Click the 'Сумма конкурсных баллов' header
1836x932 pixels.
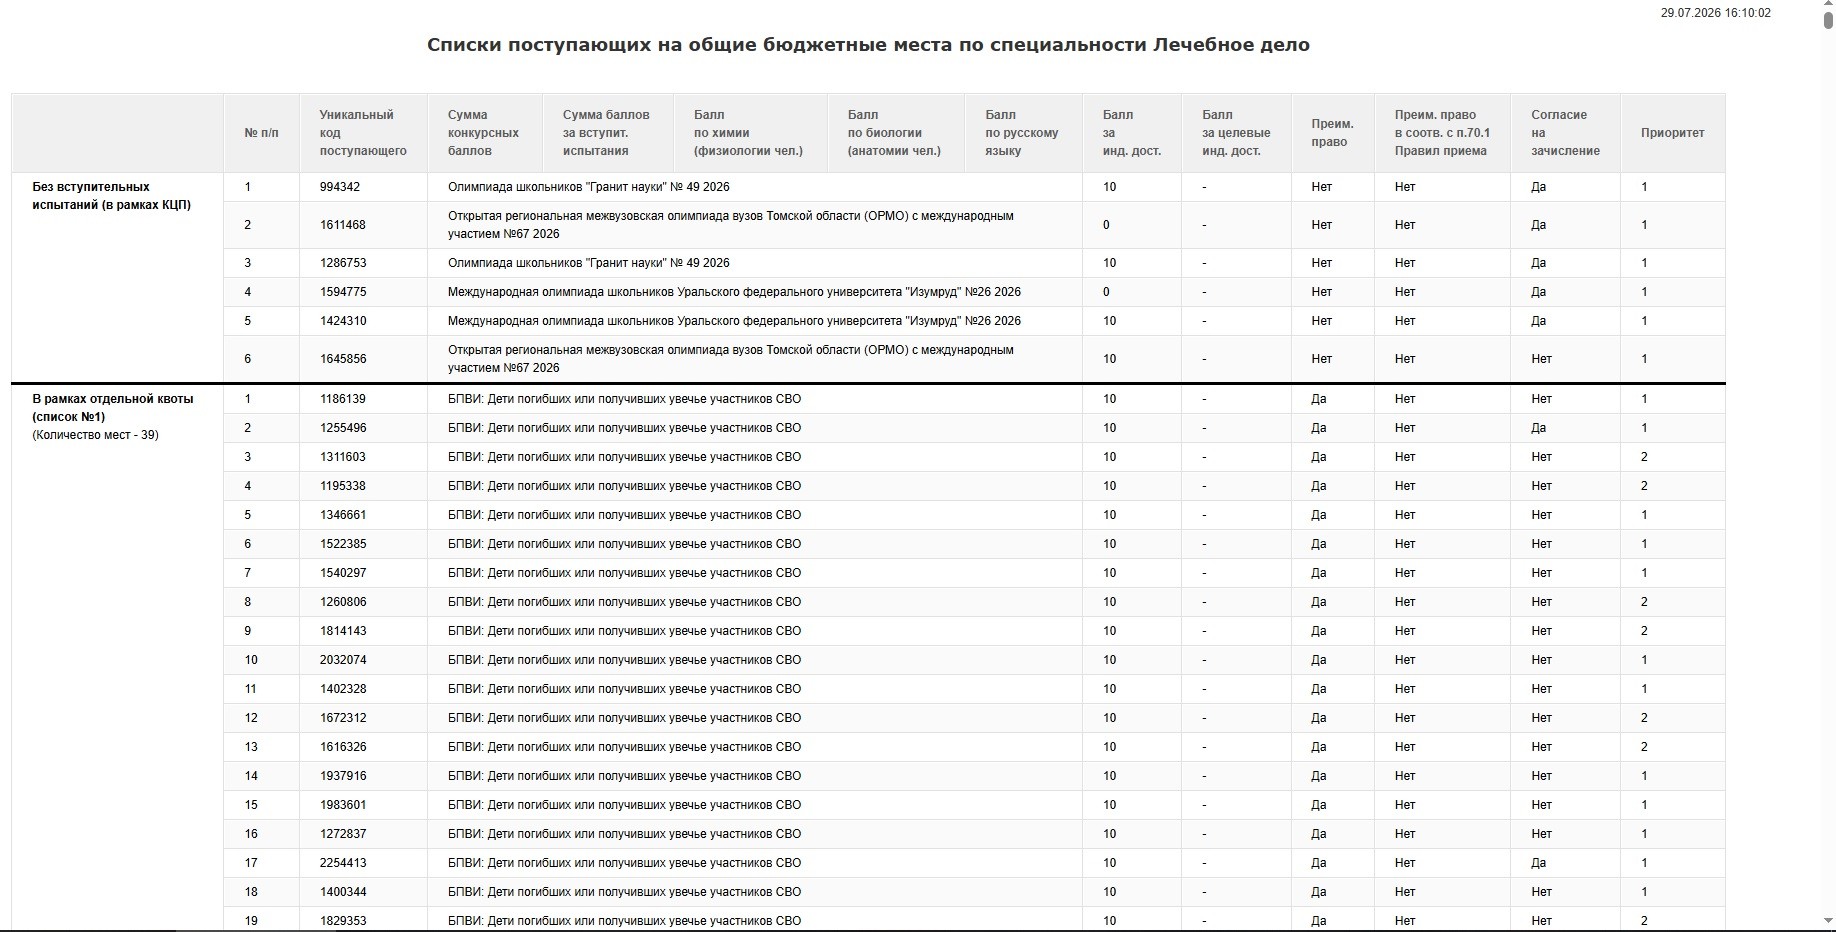(x=484, y=133)
